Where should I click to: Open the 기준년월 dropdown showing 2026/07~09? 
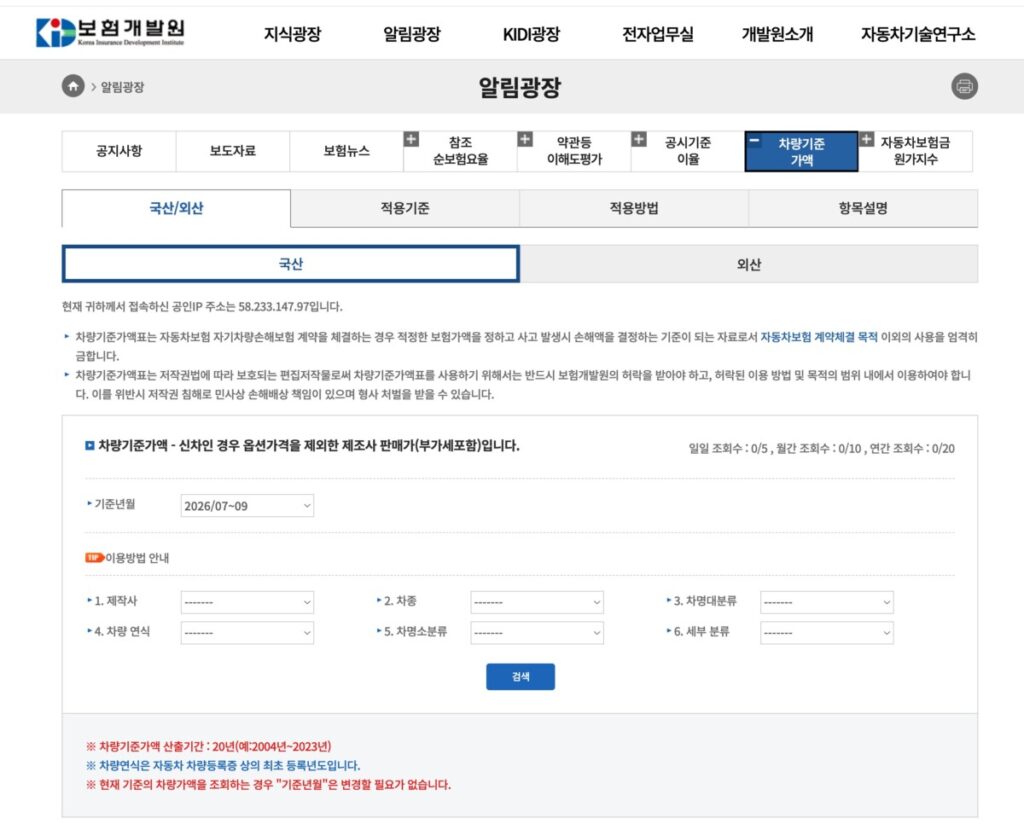(247, 505)
